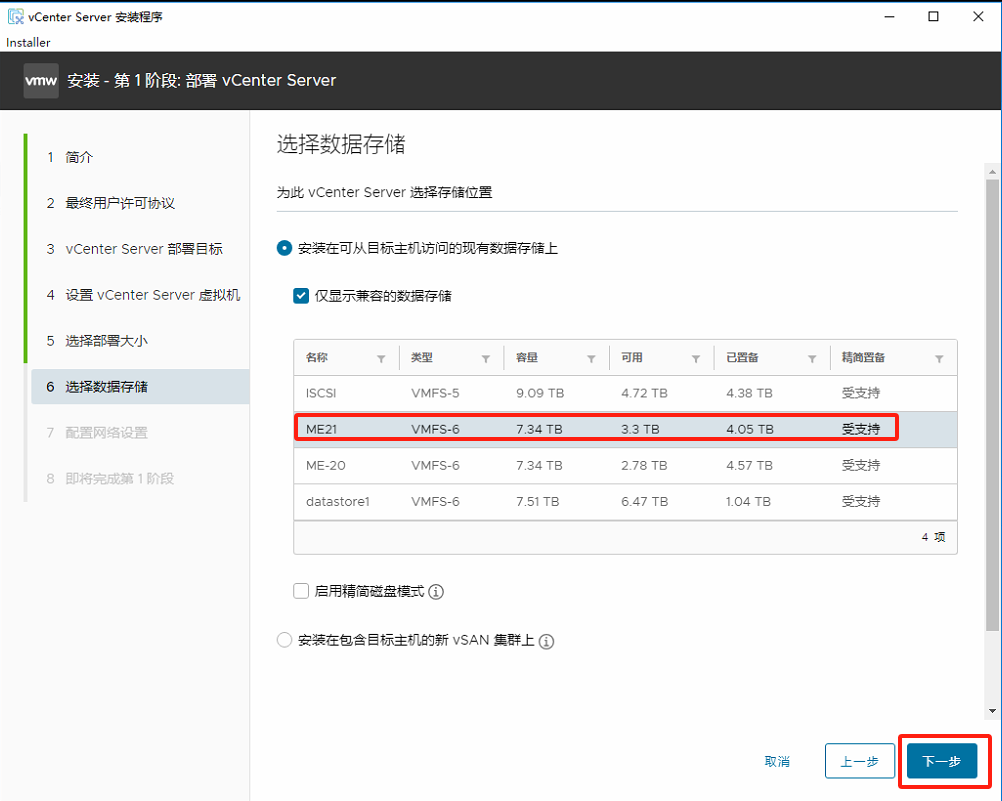
Task: Click the 取消 button
Action: (x=777, y=761)
